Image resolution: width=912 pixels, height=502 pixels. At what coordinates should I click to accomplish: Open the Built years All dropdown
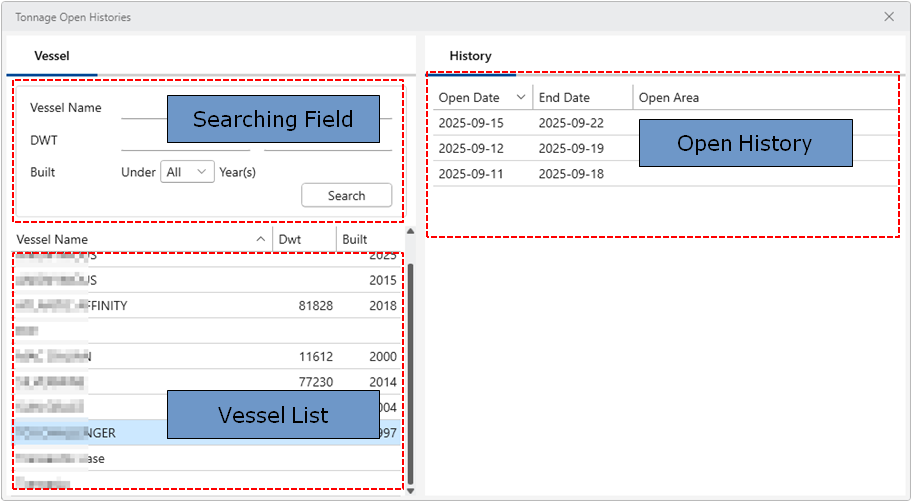tap(188, 172)
